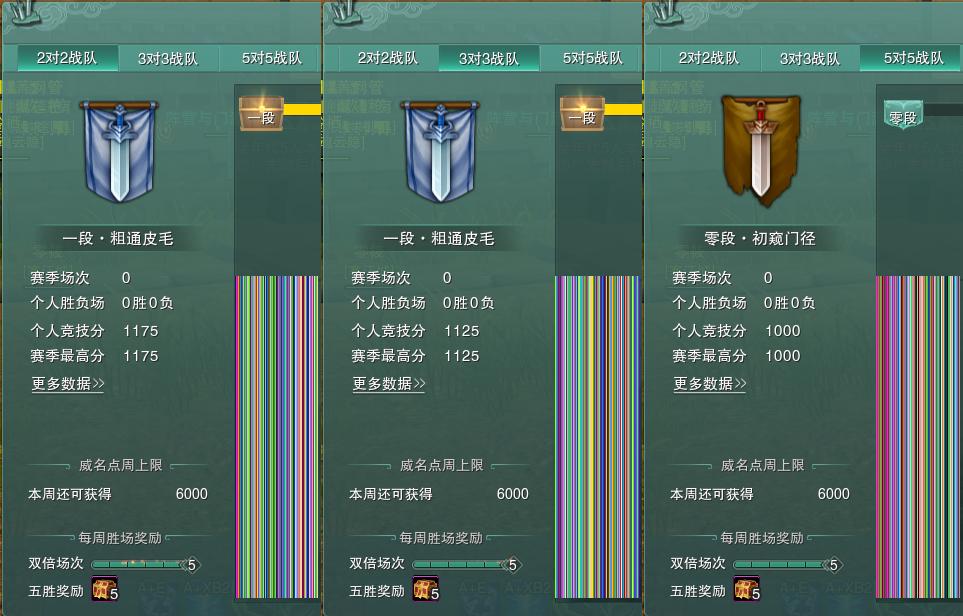Switch to 2对2战队 tab in left panel

[67, 58]
